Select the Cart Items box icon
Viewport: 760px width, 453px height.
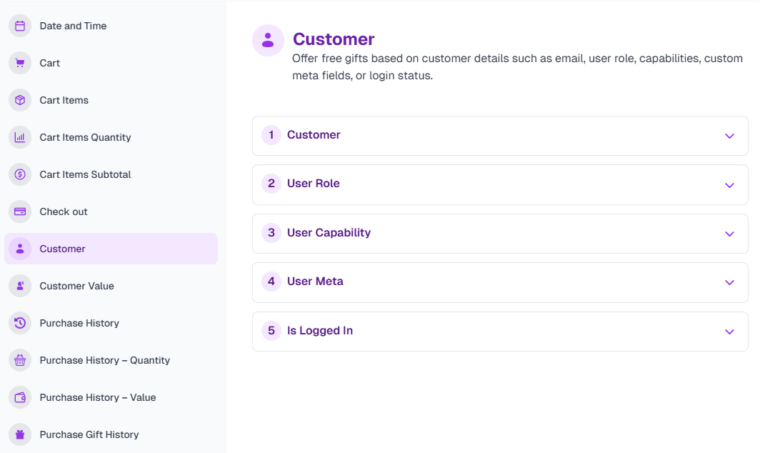pos(20,100)
